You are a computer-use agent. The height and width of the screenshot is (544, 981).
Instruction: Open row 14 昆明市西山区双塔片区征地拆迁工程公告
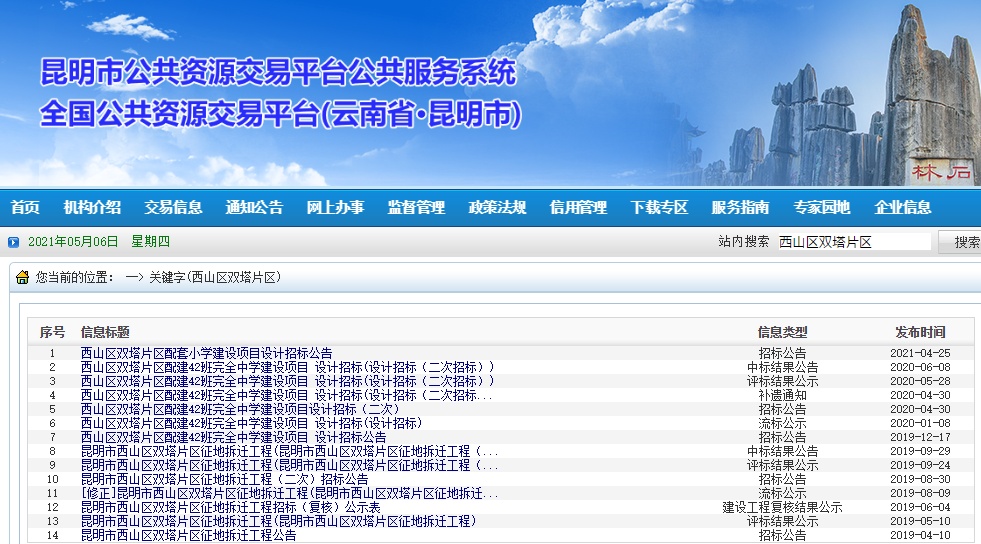click(x=189, y=535)
